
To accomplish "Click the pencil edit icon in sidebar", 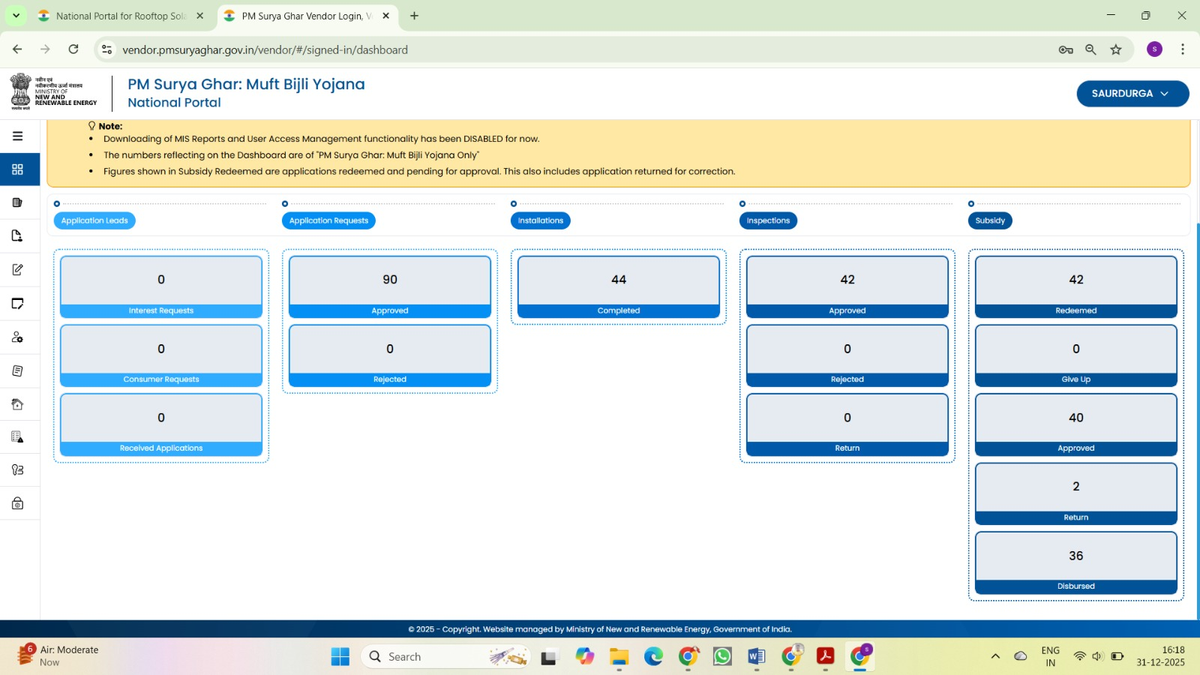I will (x=17, y=270).
